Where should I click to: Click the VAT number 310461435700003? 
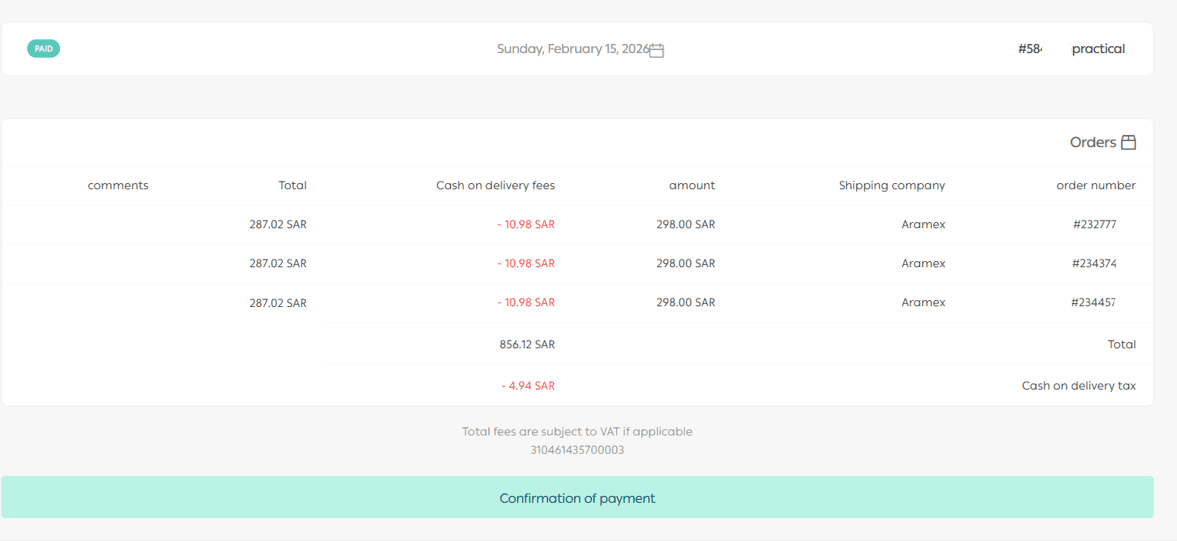pos(577,450)
